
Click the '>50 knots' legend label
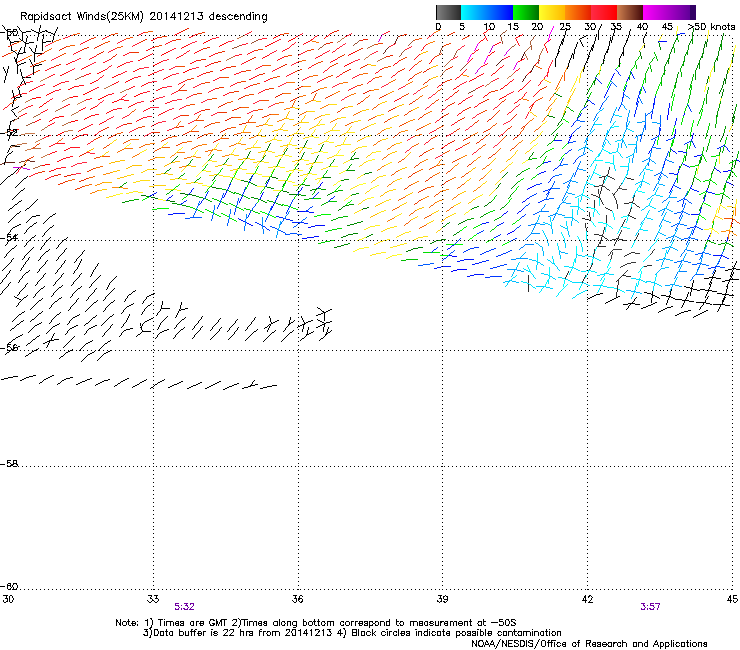711,27
